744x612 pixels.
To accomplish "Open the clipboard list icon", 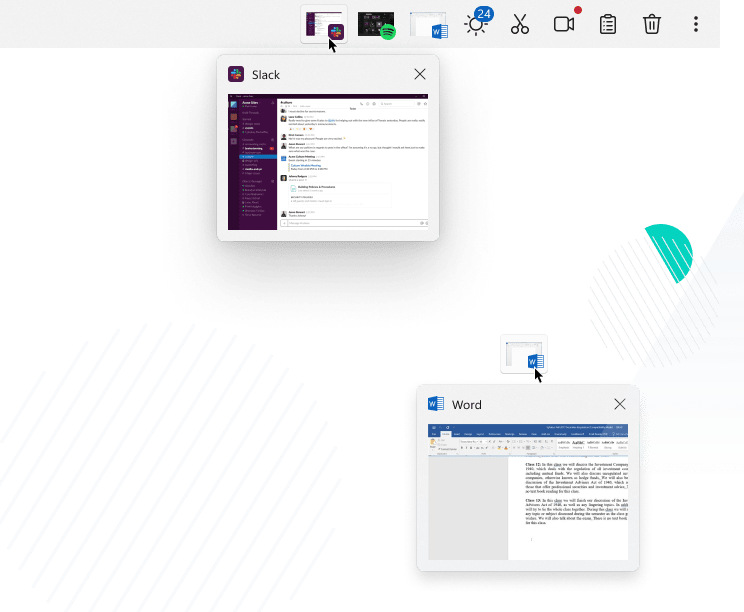I will click(x=608, y=25).
